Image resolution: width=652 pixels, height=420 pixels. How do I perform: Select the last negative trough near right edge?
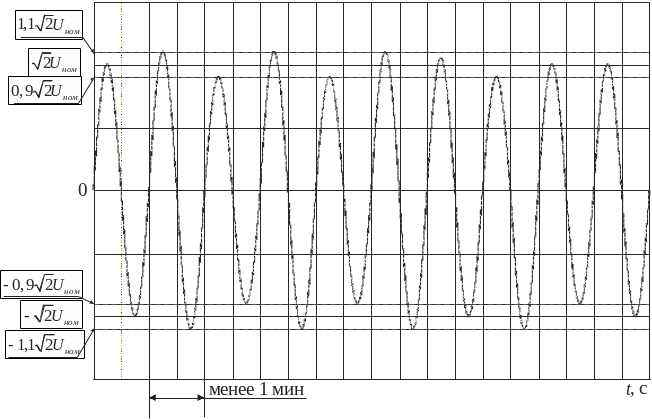[x=637, y=316]
